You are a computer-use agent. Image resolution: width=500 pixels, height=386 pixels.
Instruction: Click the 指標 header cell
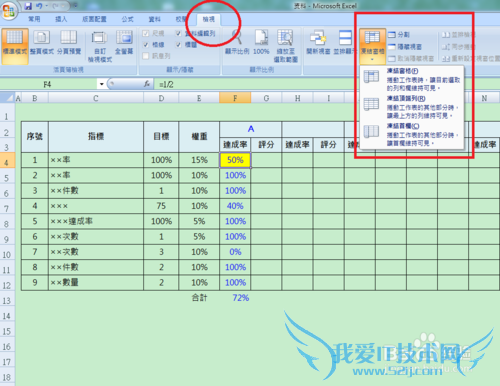96,137
